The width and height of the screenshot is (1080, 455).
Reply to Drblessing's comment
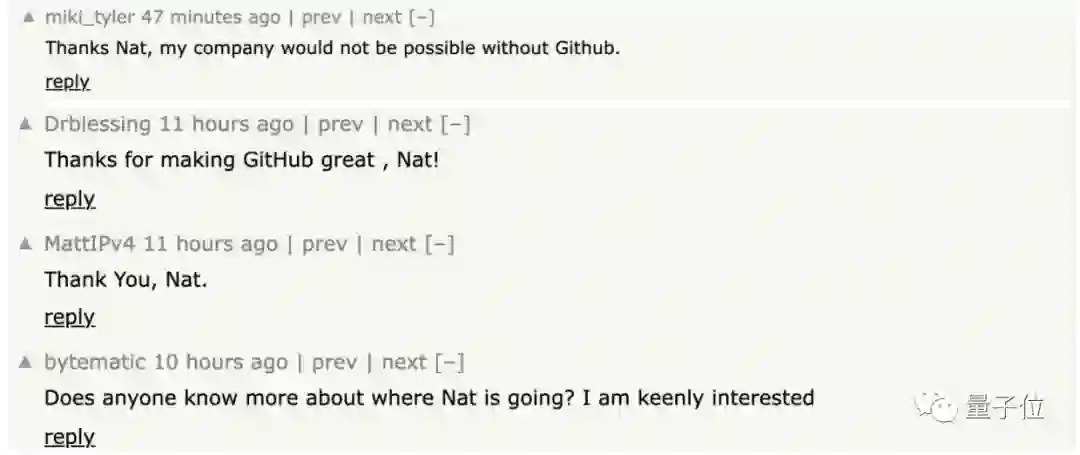click(x=69, y=199)
